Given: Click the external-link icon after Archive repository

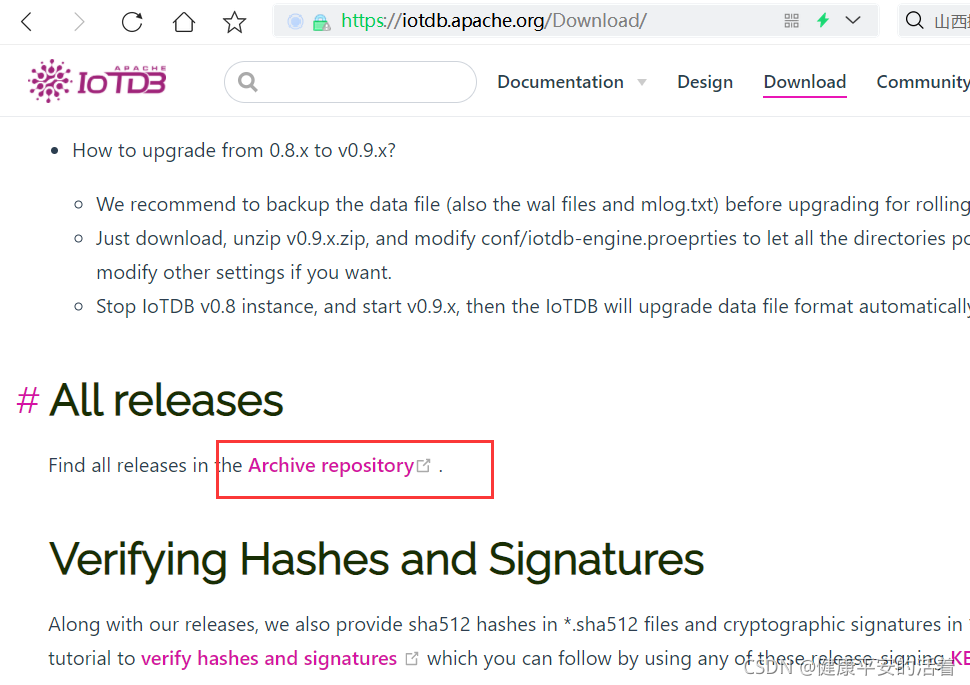Looking at the screenshot, I should (424, 465).
